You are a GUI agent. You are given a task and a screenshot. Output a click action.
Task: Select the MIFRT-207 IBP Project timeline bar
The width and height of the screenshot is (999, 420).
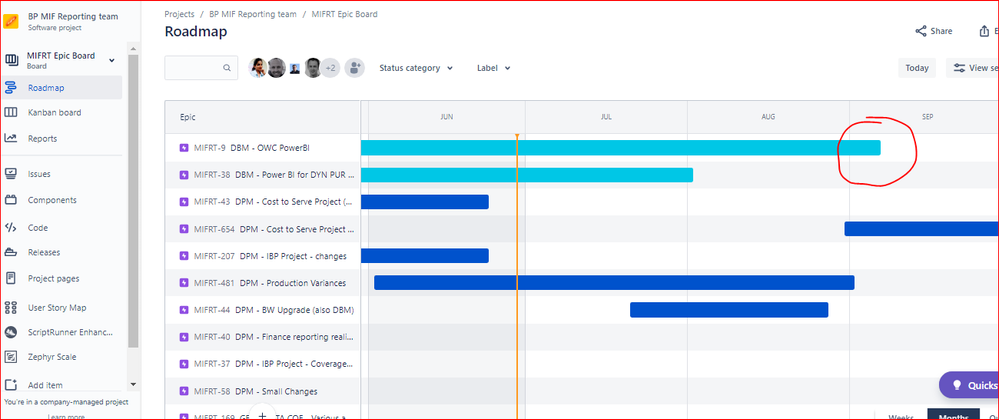click(425, 256)
